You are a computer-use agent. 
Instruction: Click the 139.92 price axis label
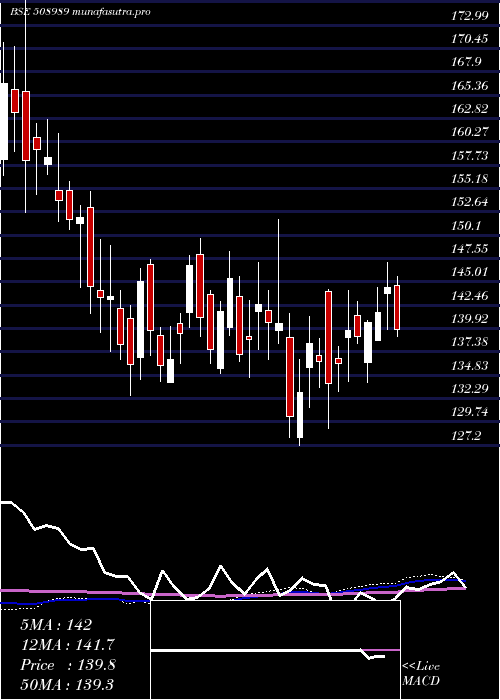click(x=470, y=318)
